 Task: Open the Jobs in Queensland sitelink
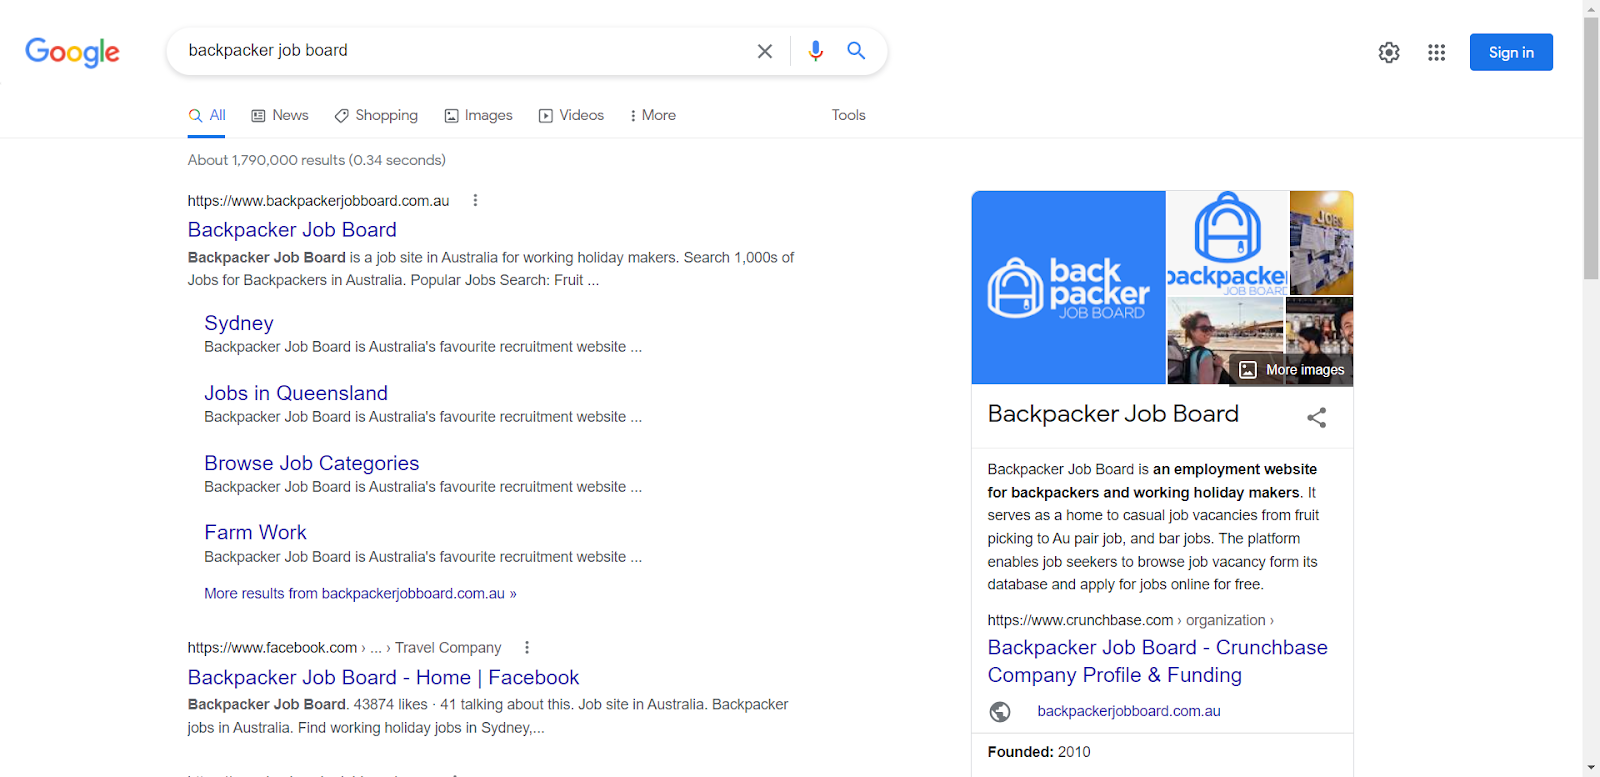tap(296, 393)
